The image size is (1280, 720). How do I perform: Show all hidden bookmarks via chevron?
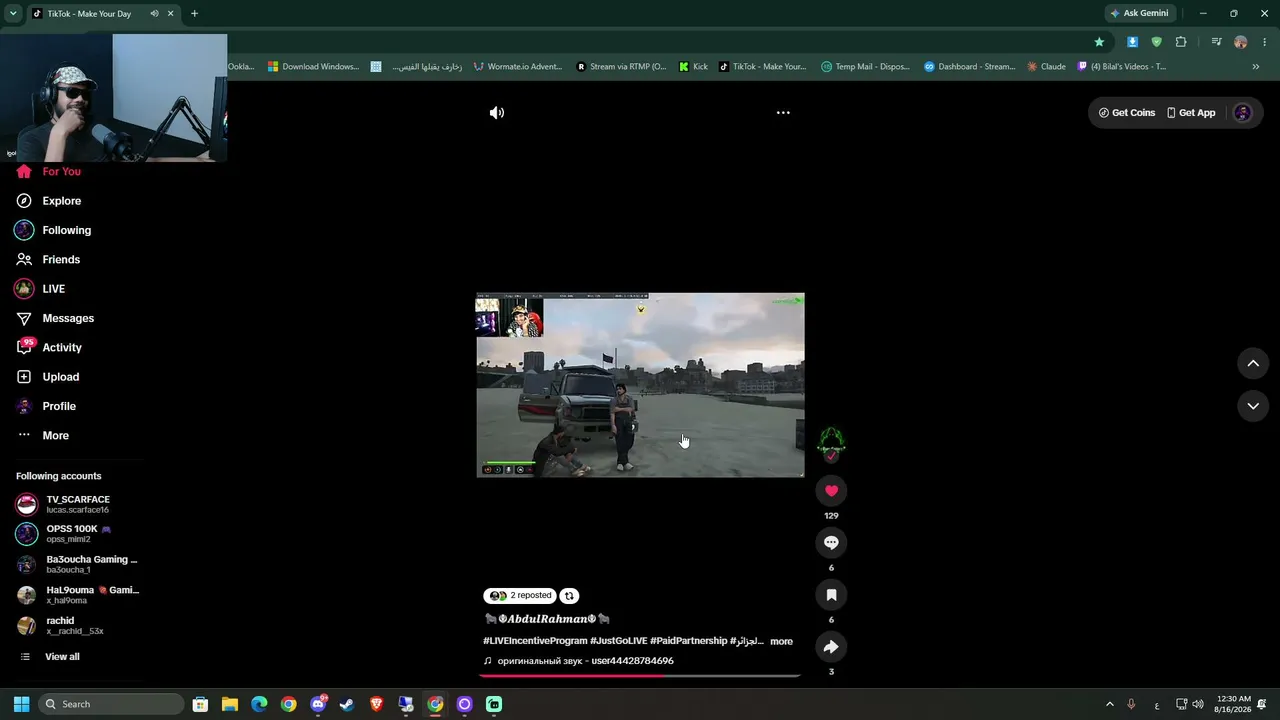1256,67
